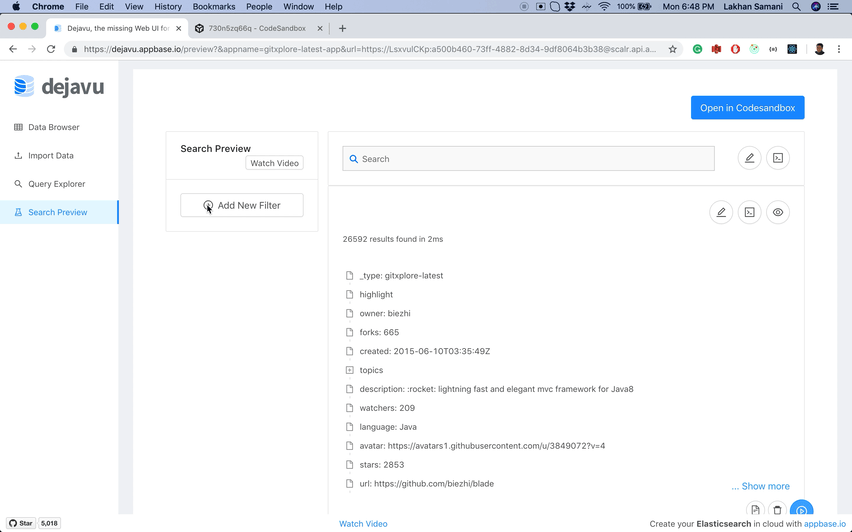The width and height of the screenshot is (852, 532).
Task: Click the dejavu logo
Action: [x=59, y=86]
